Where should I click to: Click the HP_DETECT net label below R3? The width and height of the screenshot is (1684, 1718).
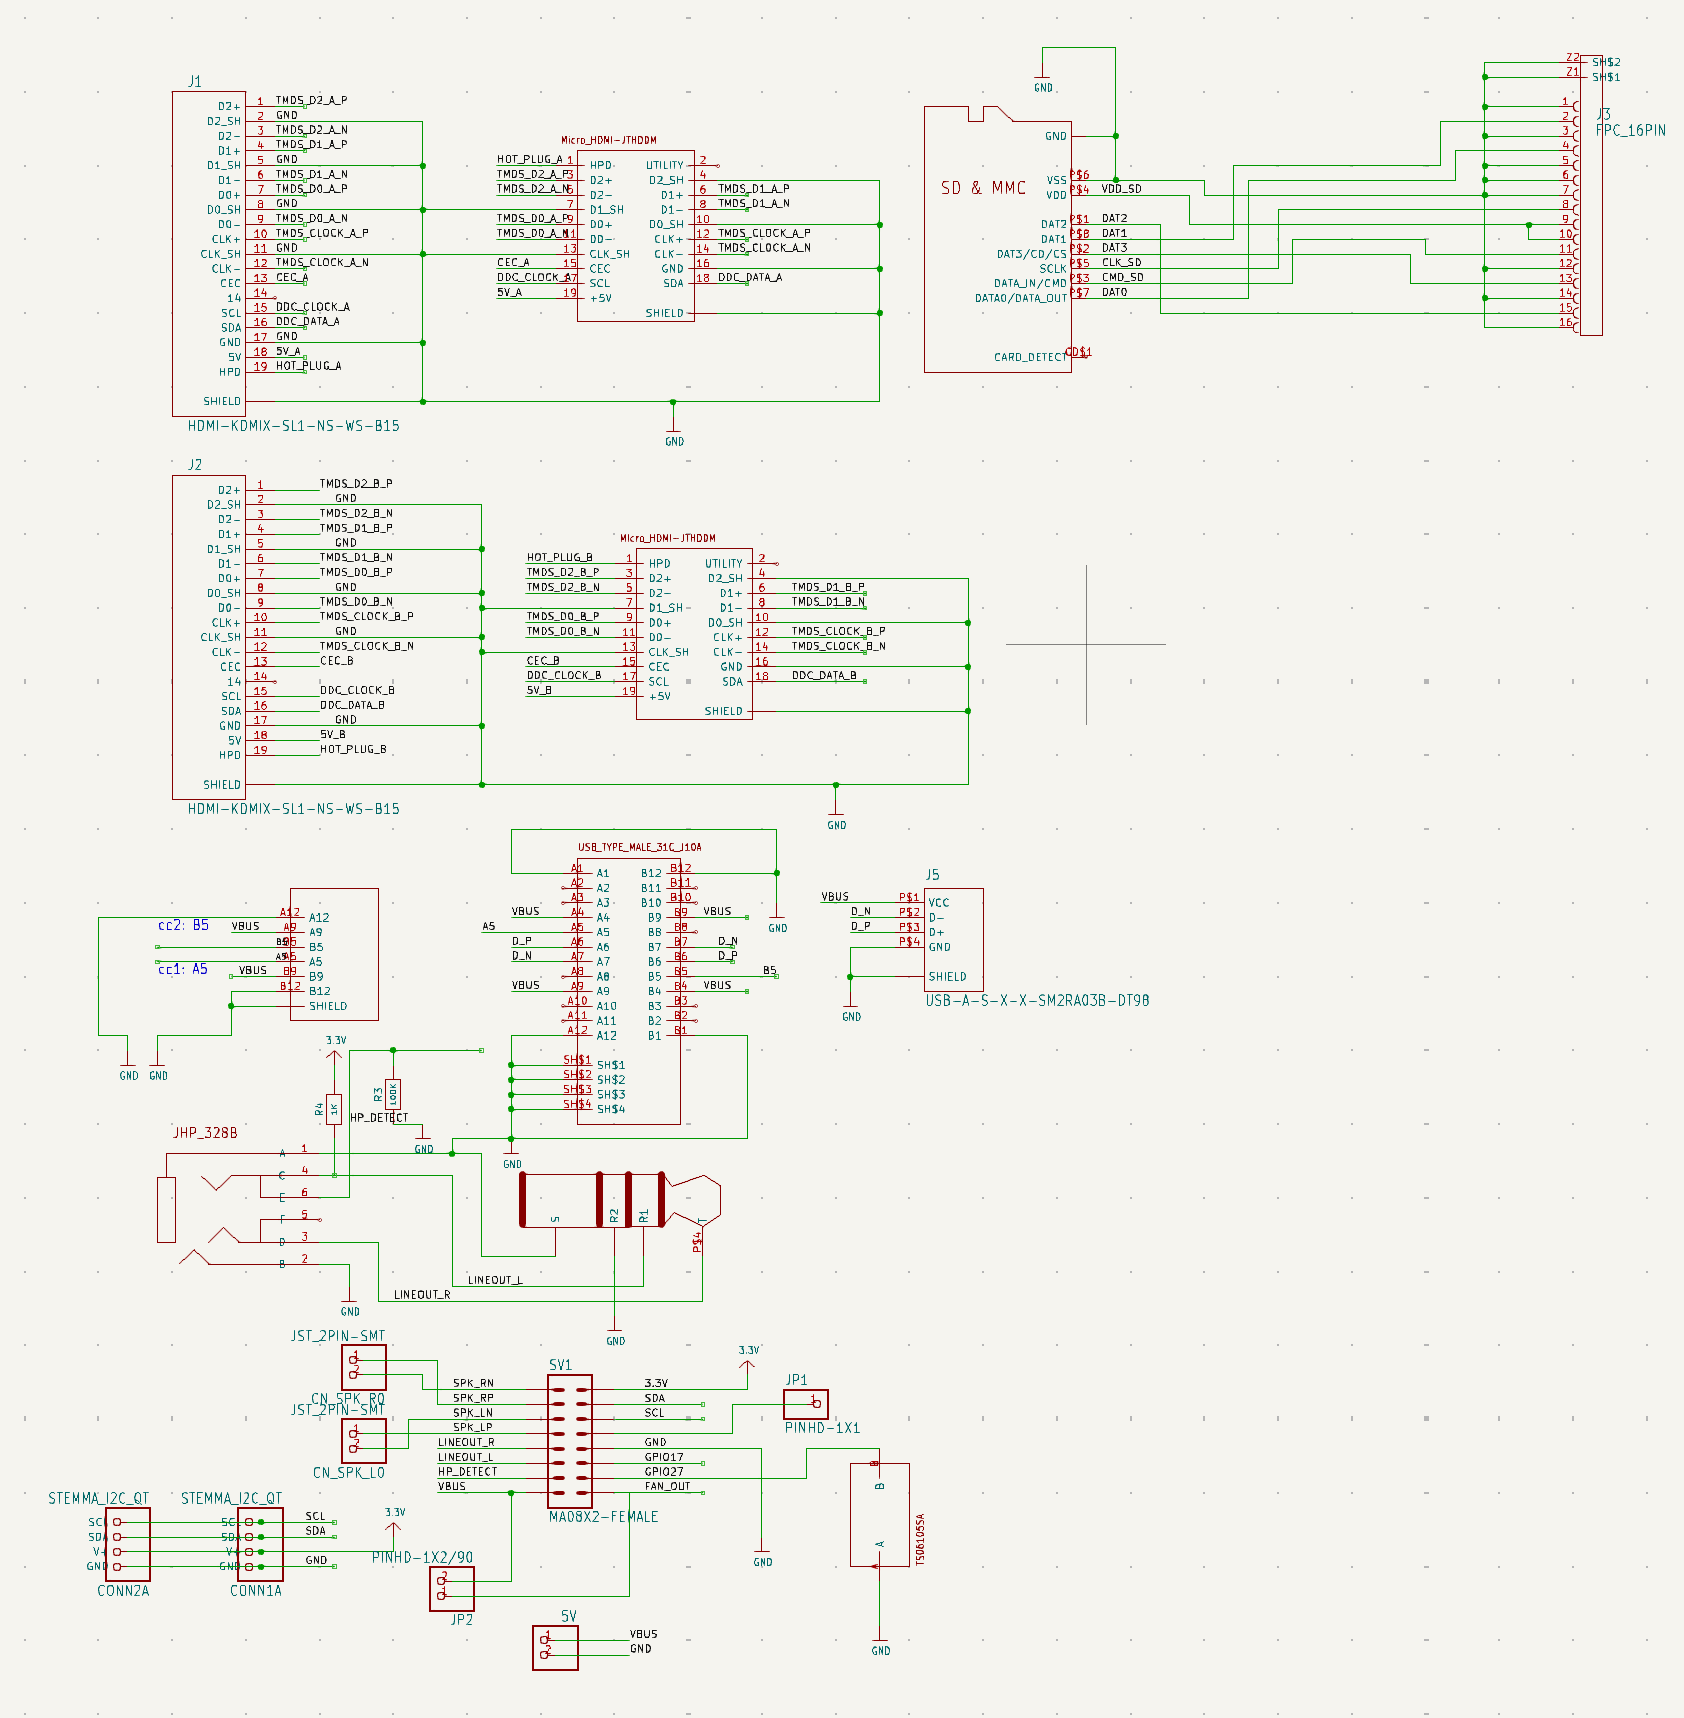pos(379,1118)
